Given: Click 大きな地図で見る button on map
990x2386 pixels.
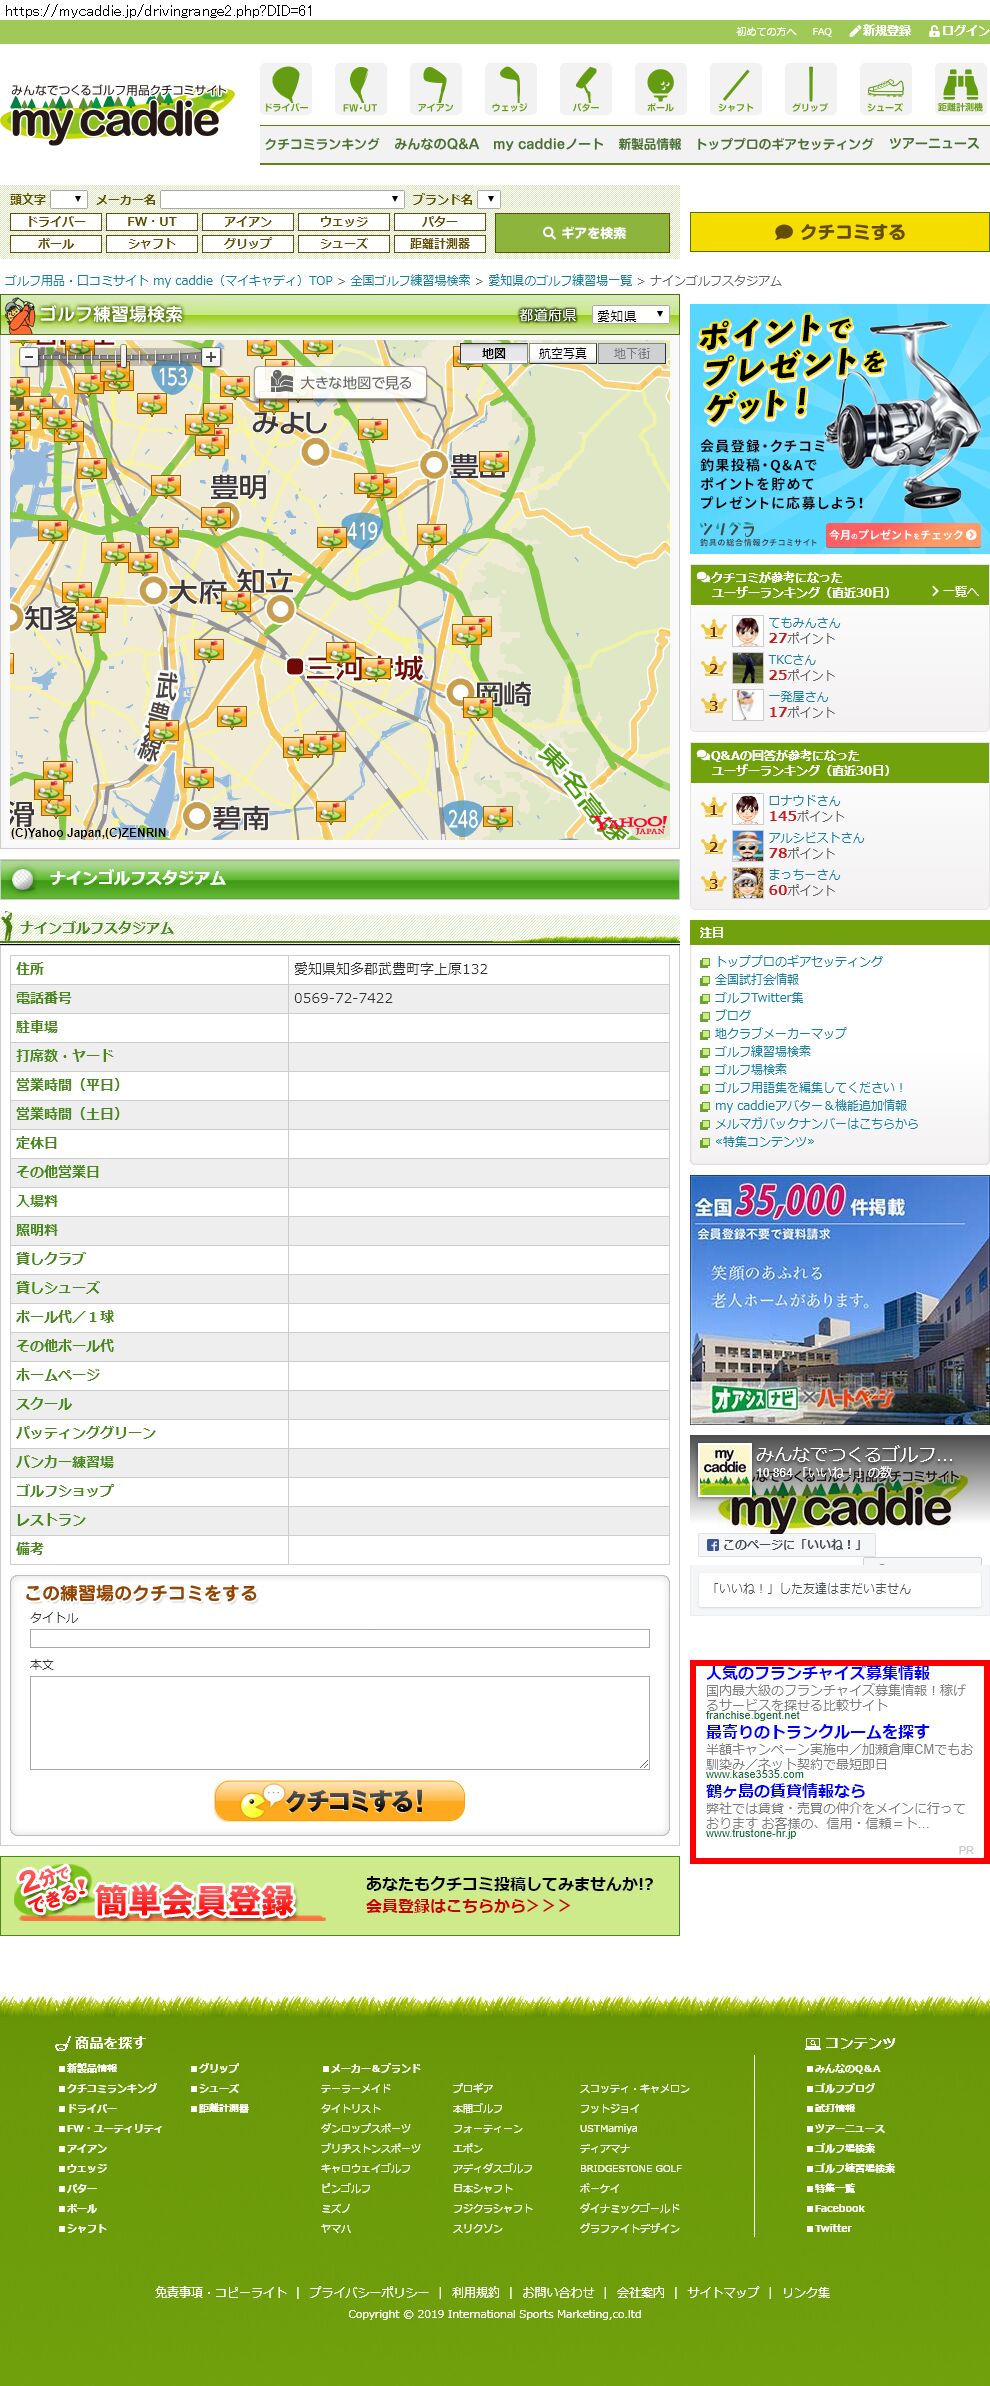Looking at the screenshot, I should click(341, 382).
